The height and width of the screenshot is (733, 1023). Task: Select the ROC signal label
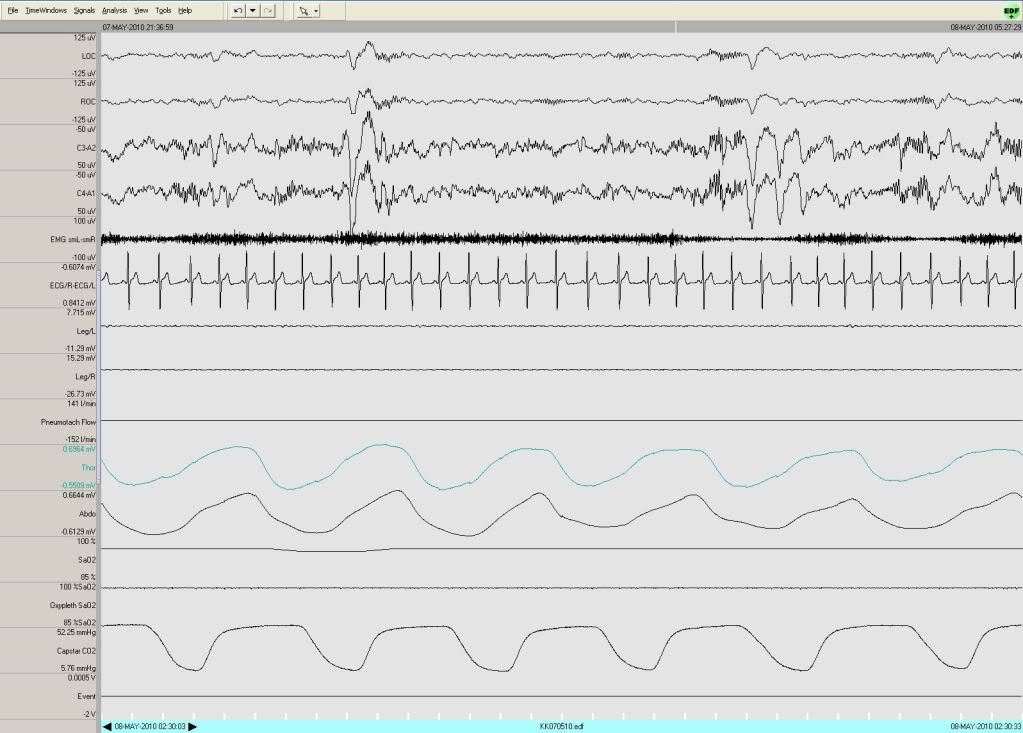point(88,102)
